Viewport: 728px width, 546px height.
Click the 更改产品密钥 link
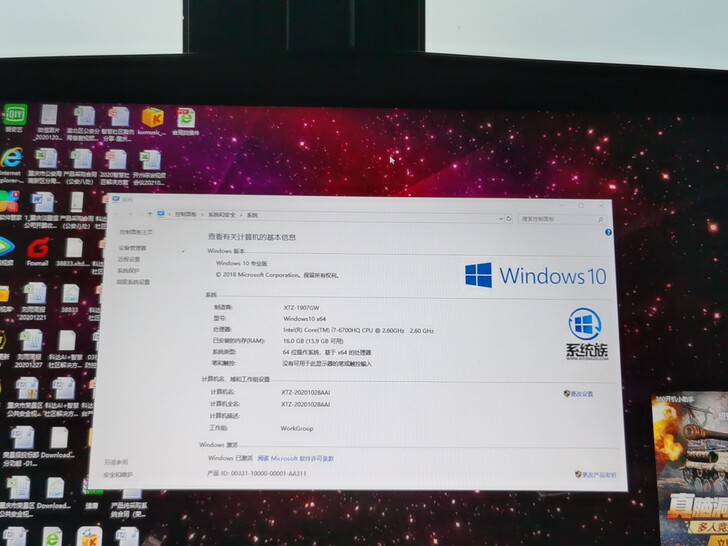pyautogui.click(x=598, y=474)
